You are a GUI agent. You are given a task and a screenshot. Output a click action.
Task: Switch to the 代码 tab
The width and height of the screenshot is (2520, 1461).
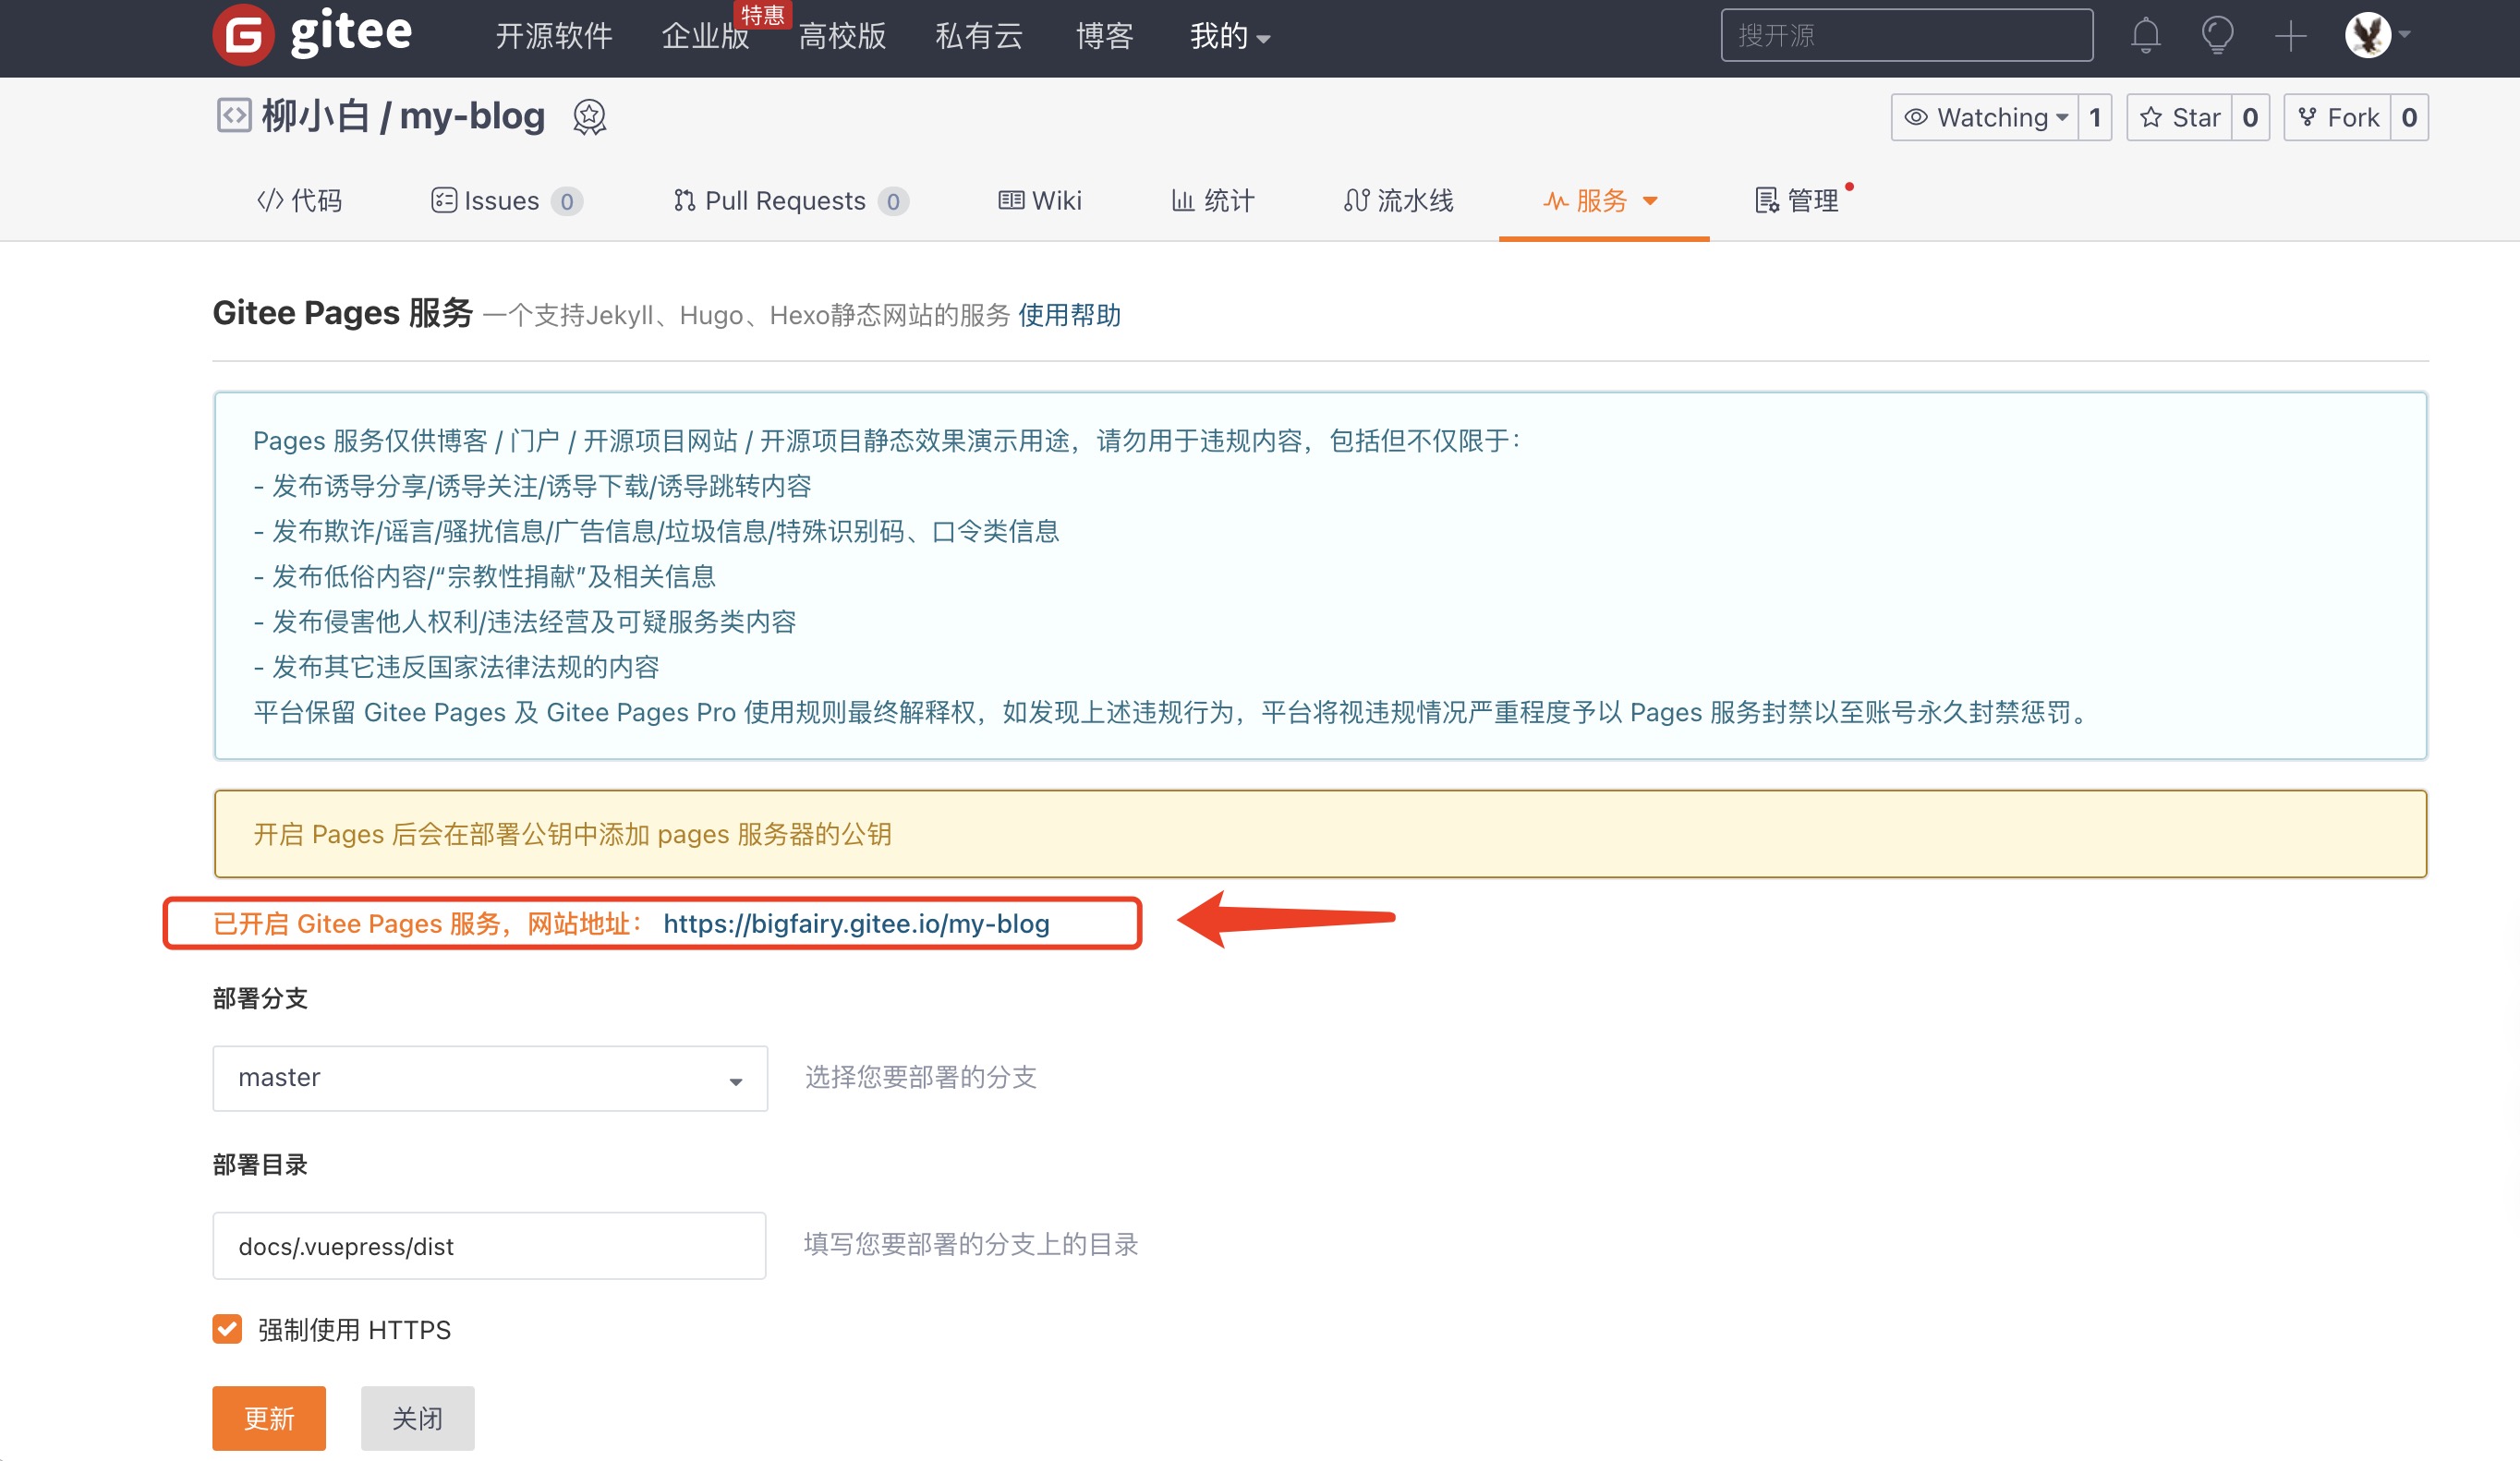(x=299, y=200)
